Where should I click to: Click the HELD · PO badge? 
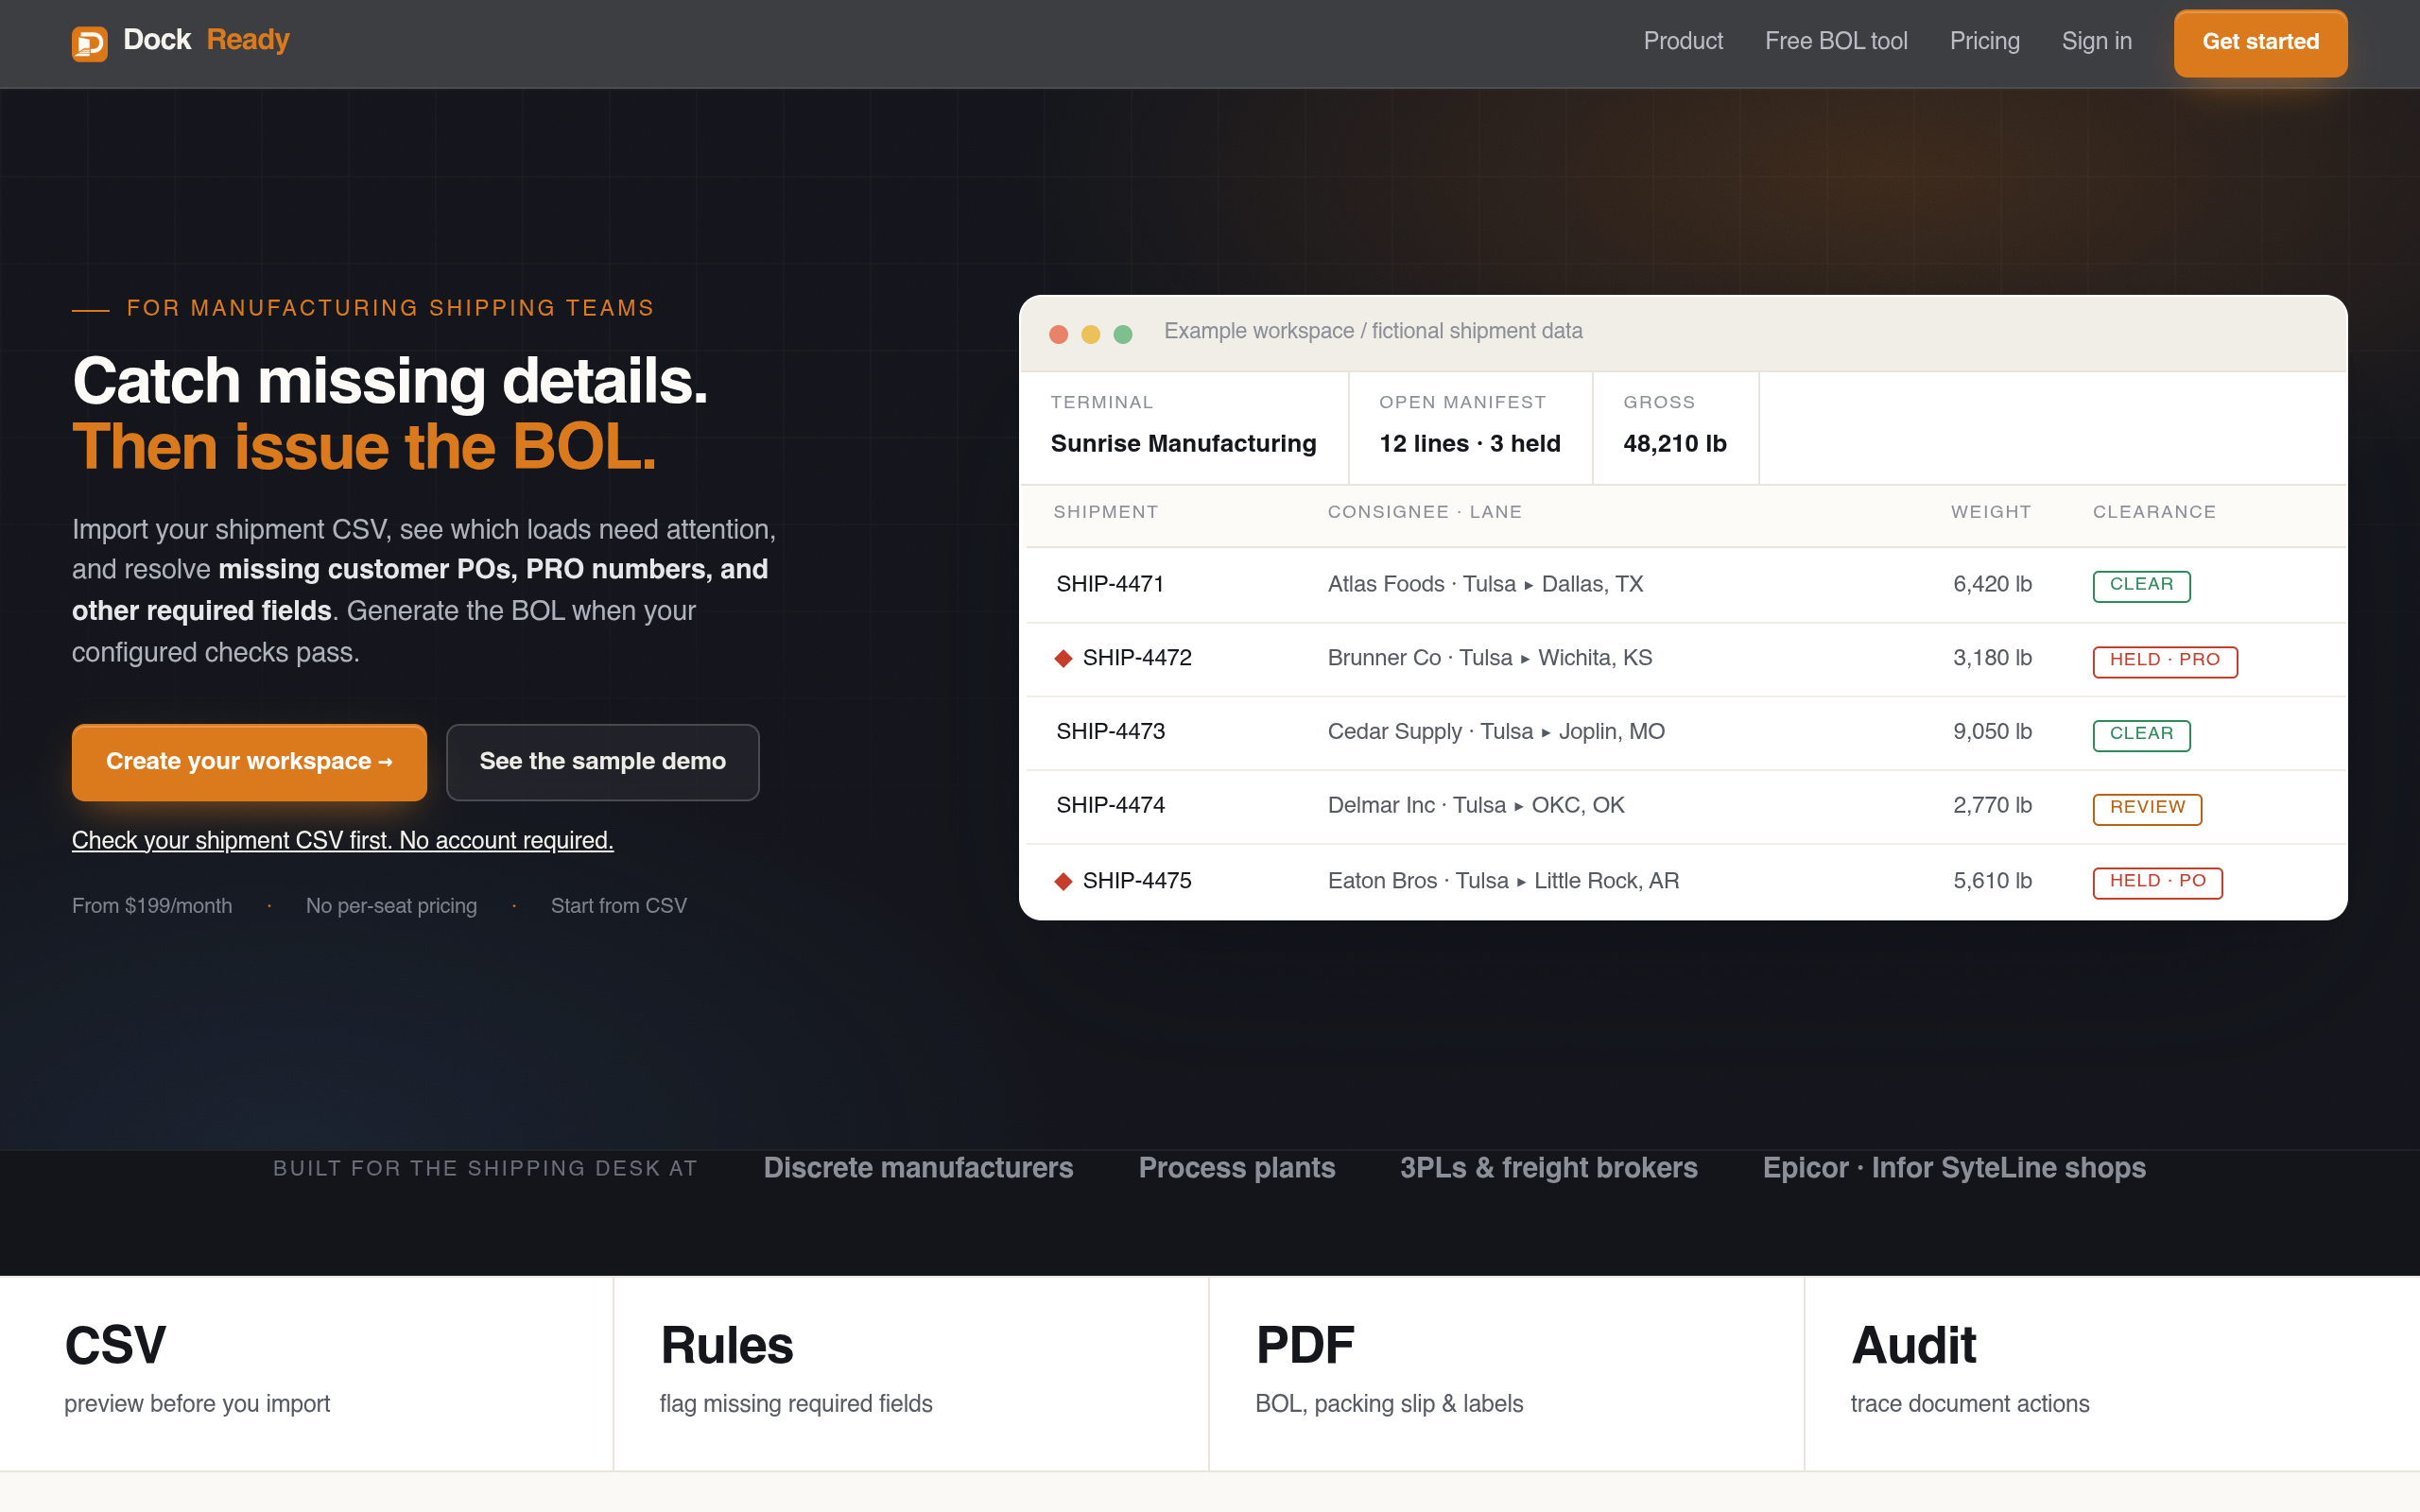(2157, 883)
